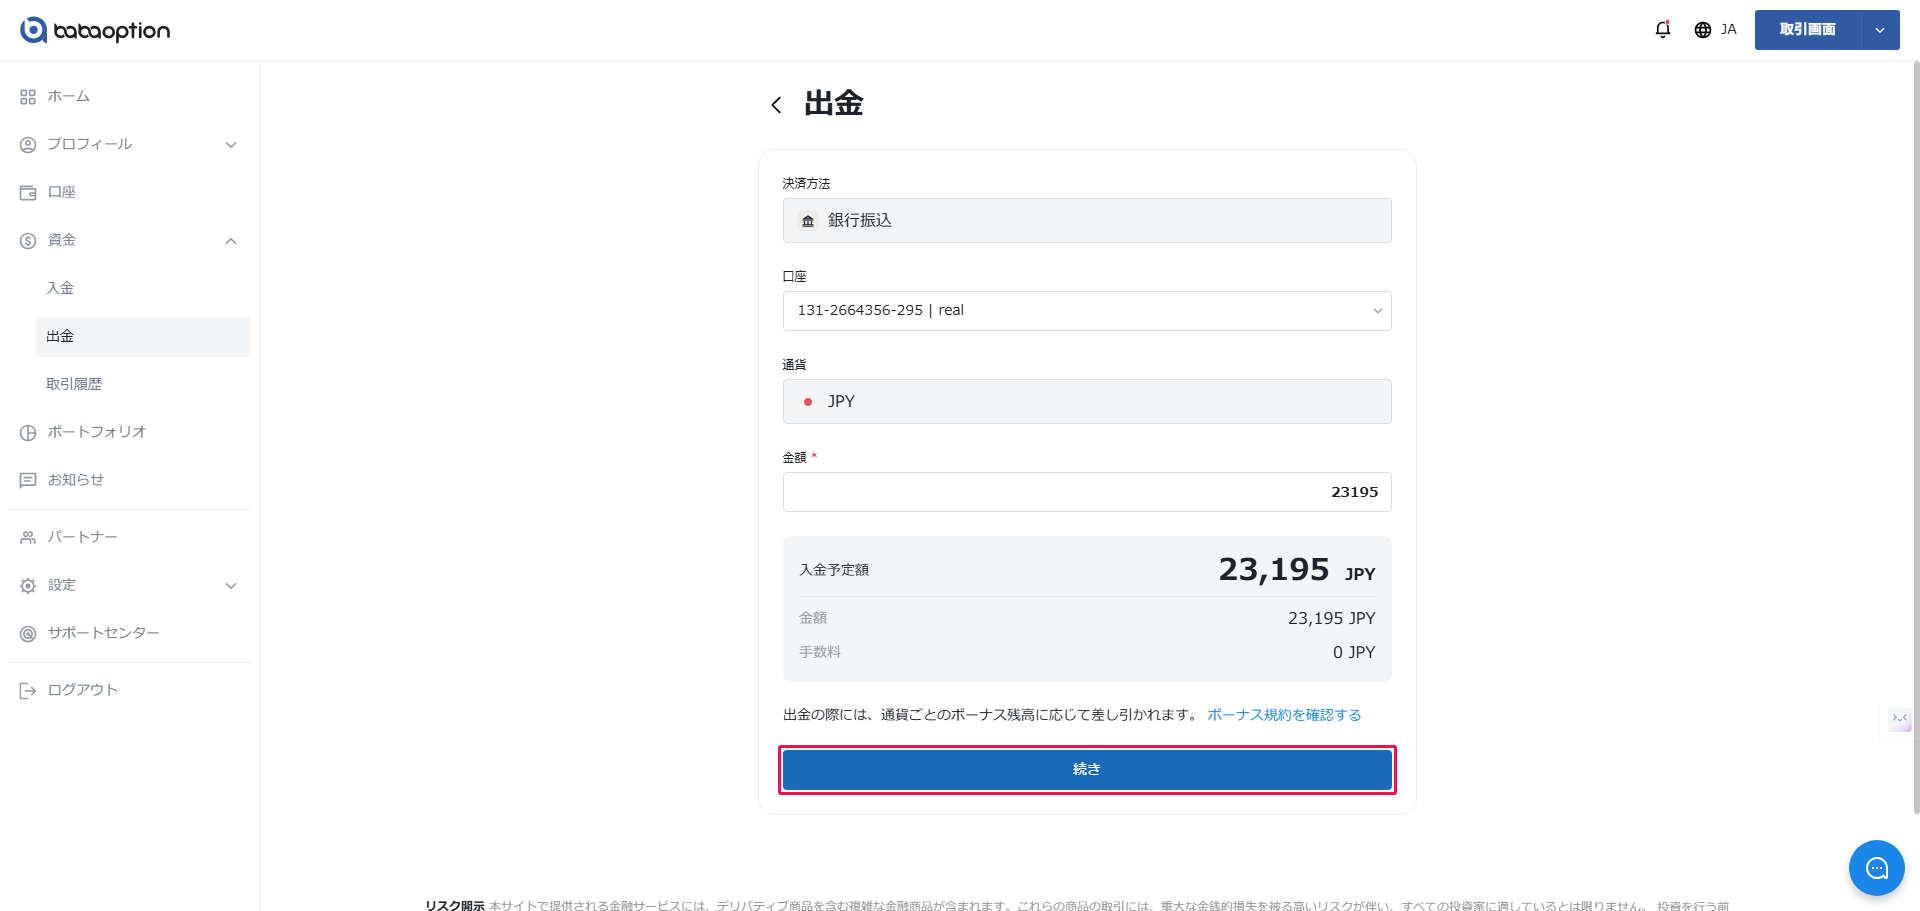This screenshot has width=1920, height=911.
Task: Click the 金額 amount input field
Action: click(x=1086, y=492)
